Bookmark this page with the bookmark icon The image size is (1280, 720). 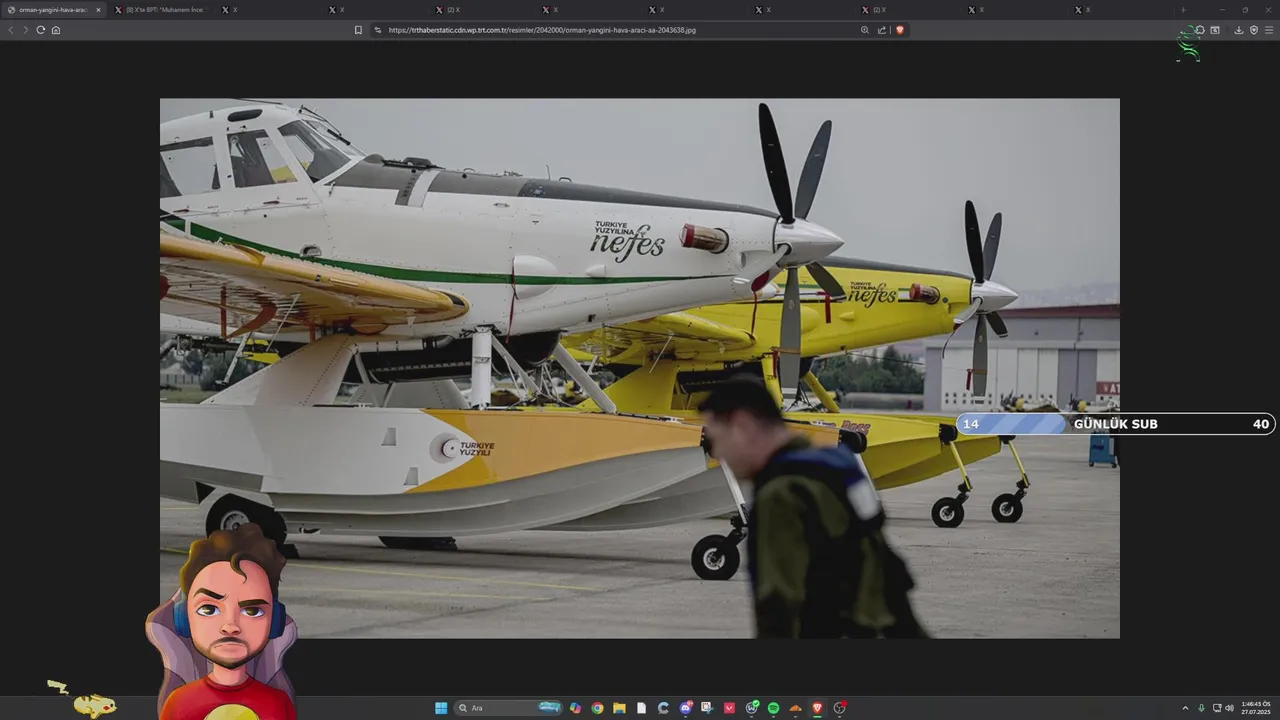coord(358,30)
